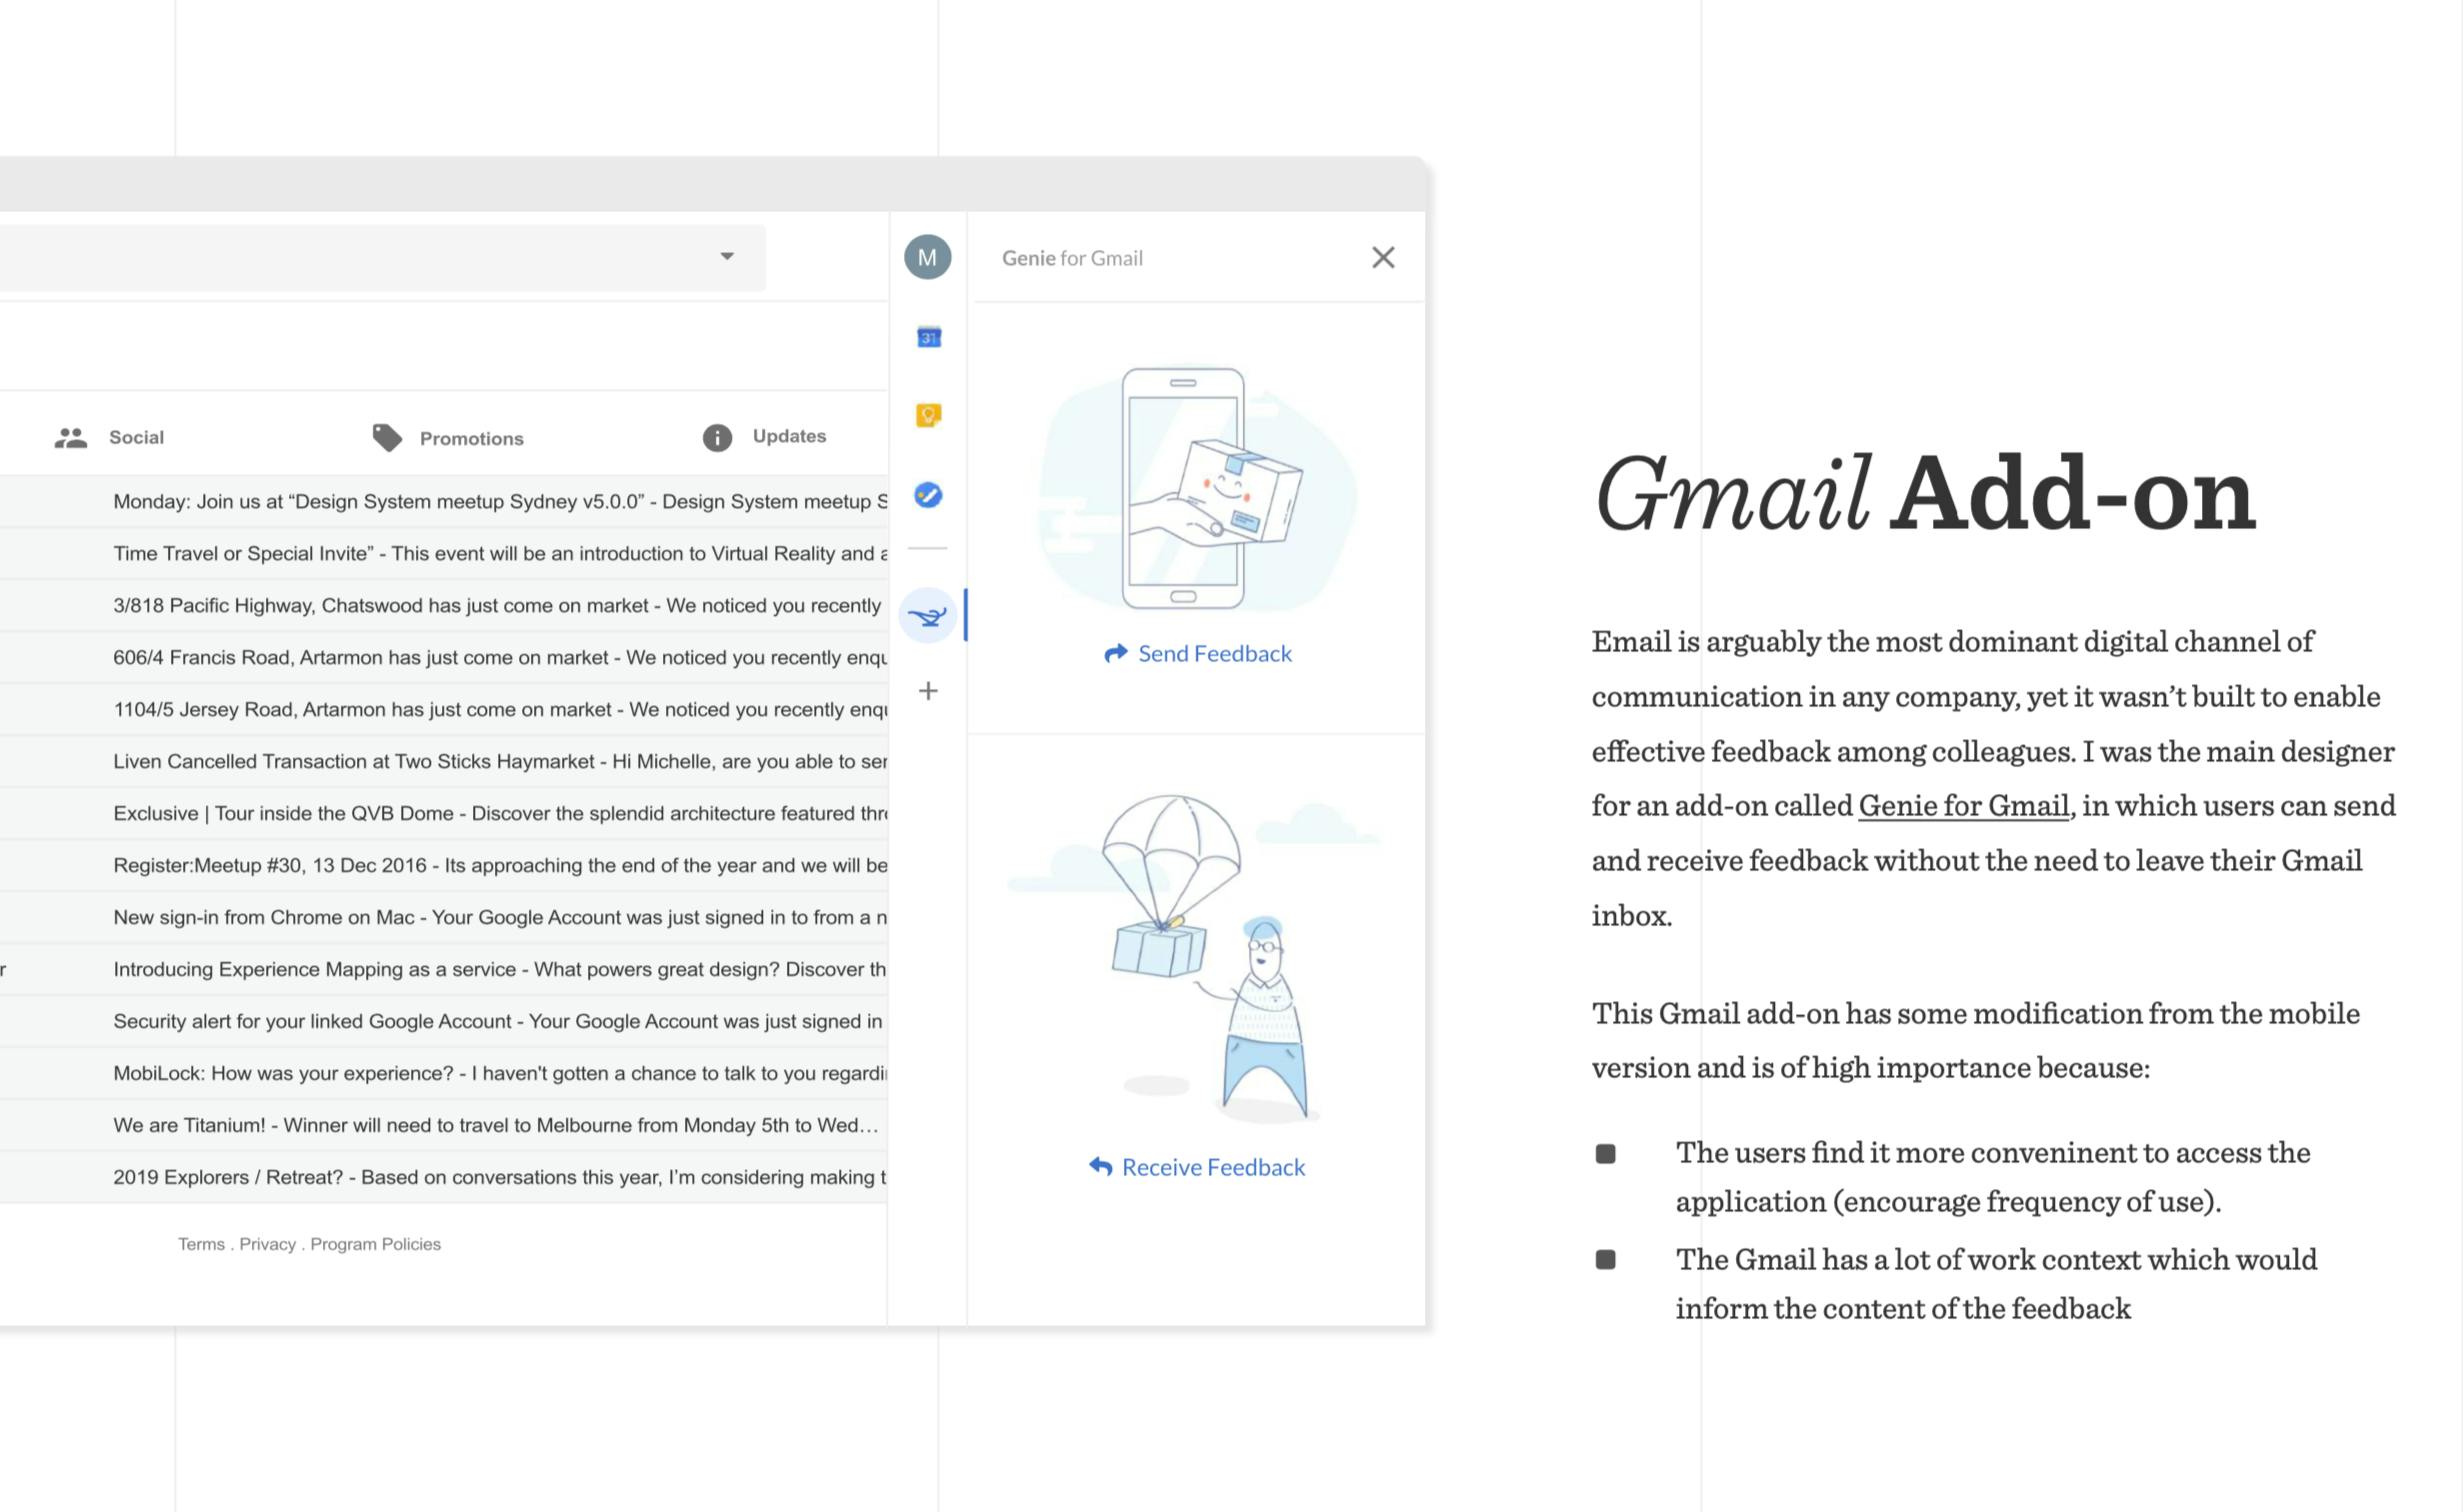Open the Terms footer link
Screen dimensions: 2463x1512
coord(201,1244)
